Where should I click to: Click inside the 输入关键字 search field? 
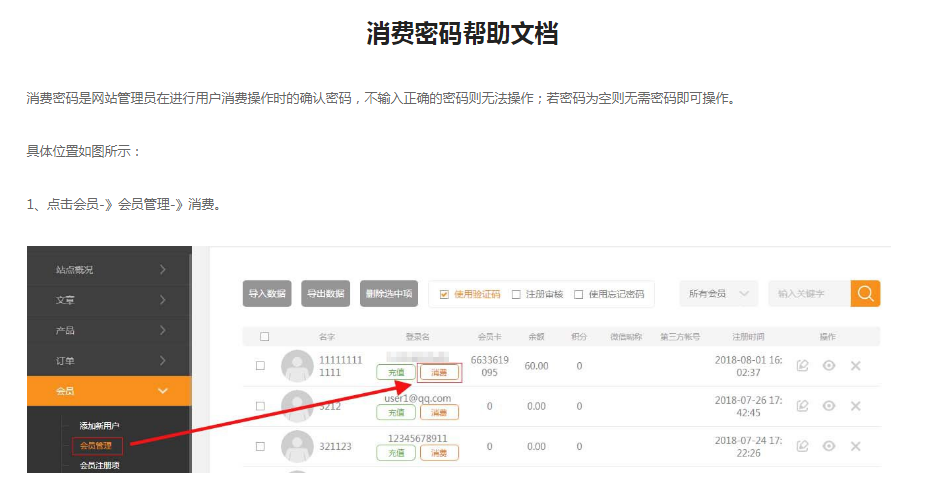(x=808, y=293)
